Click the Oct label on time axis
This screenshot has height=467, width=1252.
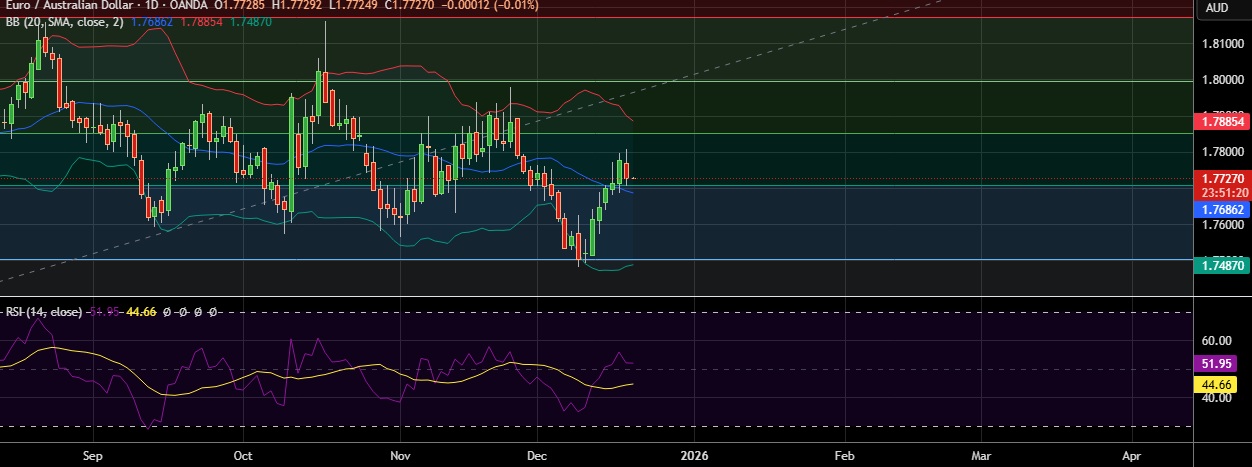click(x=242, y=455)
